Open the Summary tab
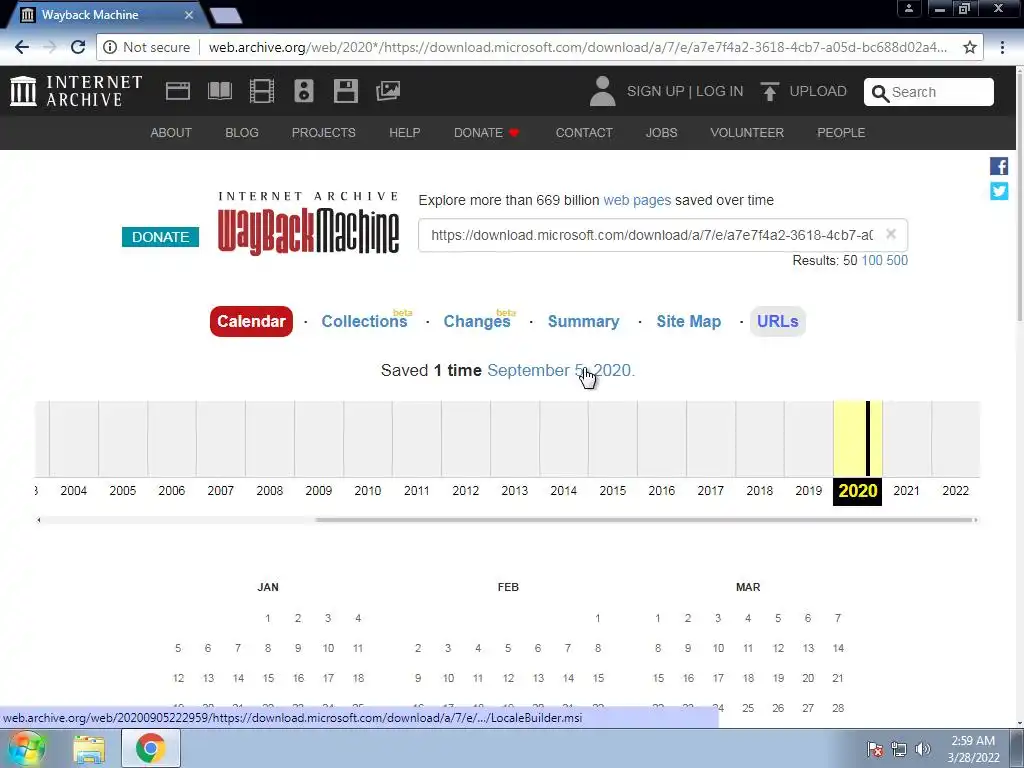The height and width of the screenshot is (768, 1024). [x=583, y=321]
